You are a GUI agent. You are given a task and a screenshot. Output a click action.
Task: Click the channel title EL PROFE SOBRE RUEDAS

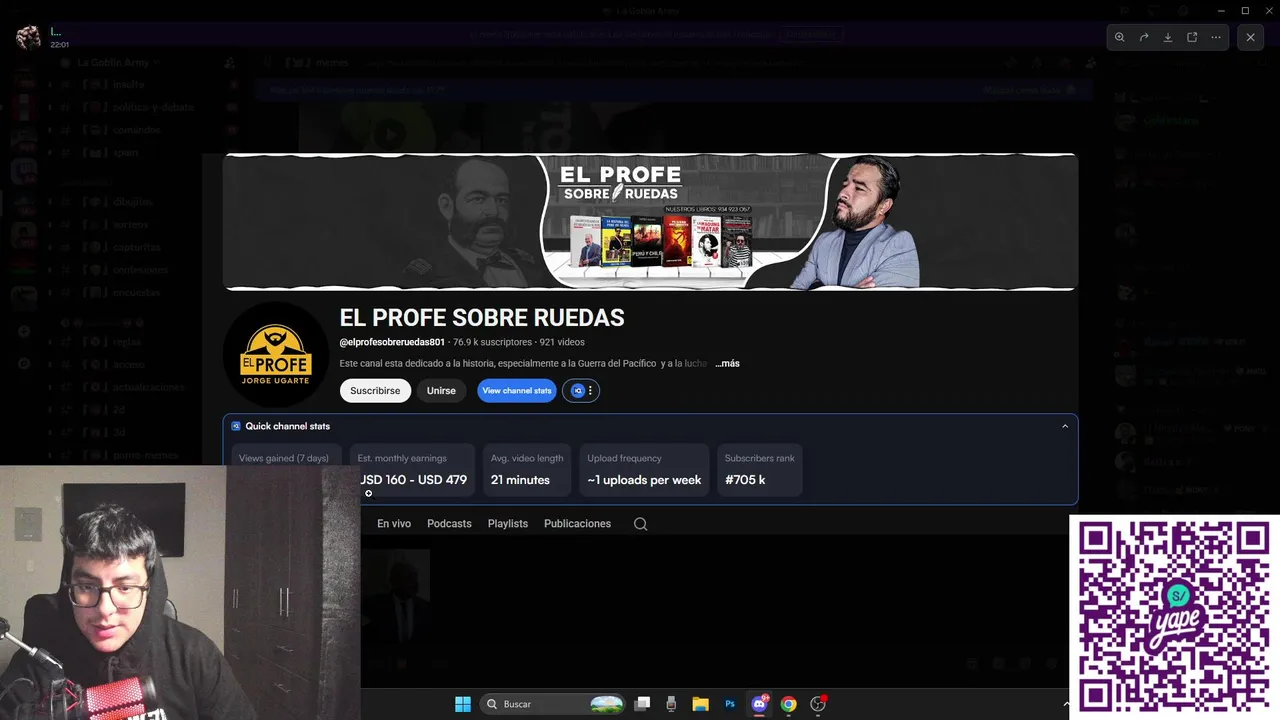coord(482,318)
